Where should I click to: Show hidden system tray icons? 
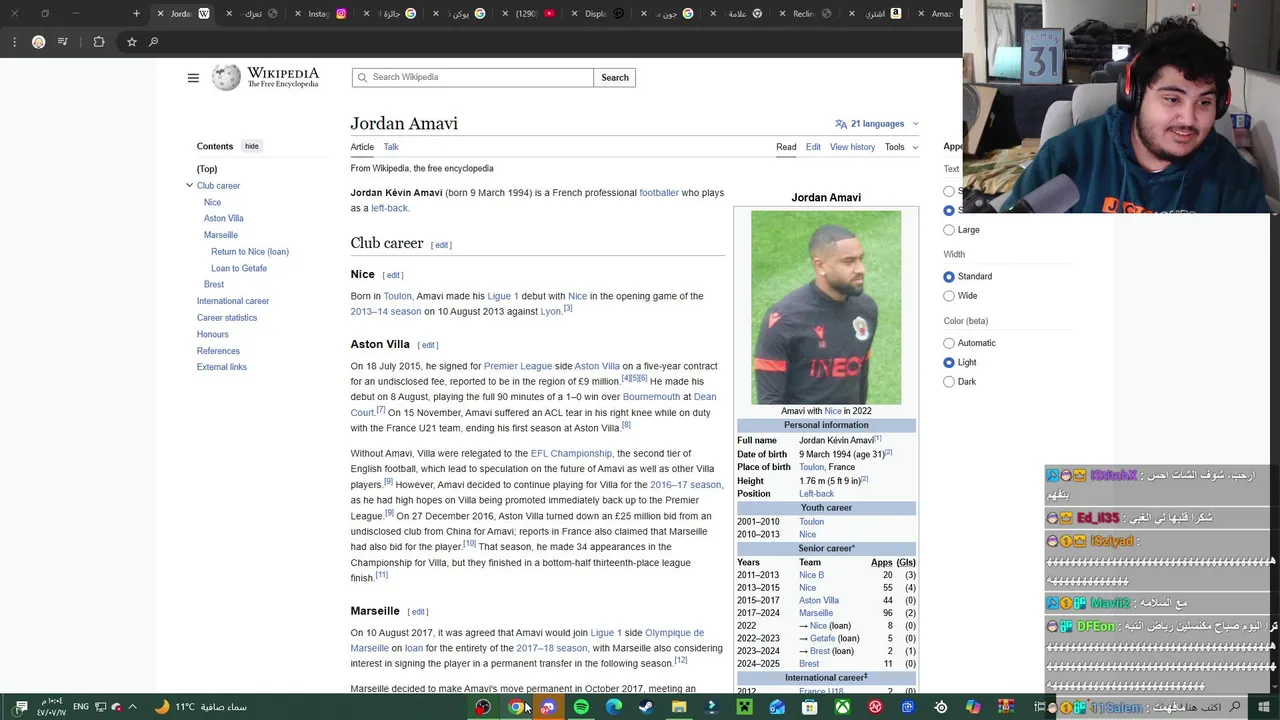pyautogui.click(x=132, y=707)
